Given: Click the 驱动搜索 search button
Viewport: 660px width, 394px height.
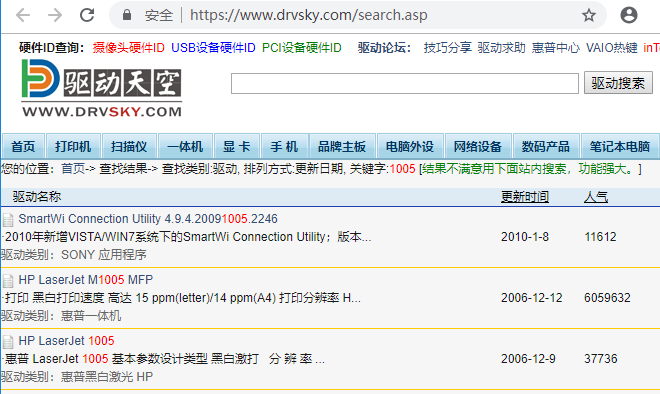Looking at the screenshot, I should click(618, 83).
